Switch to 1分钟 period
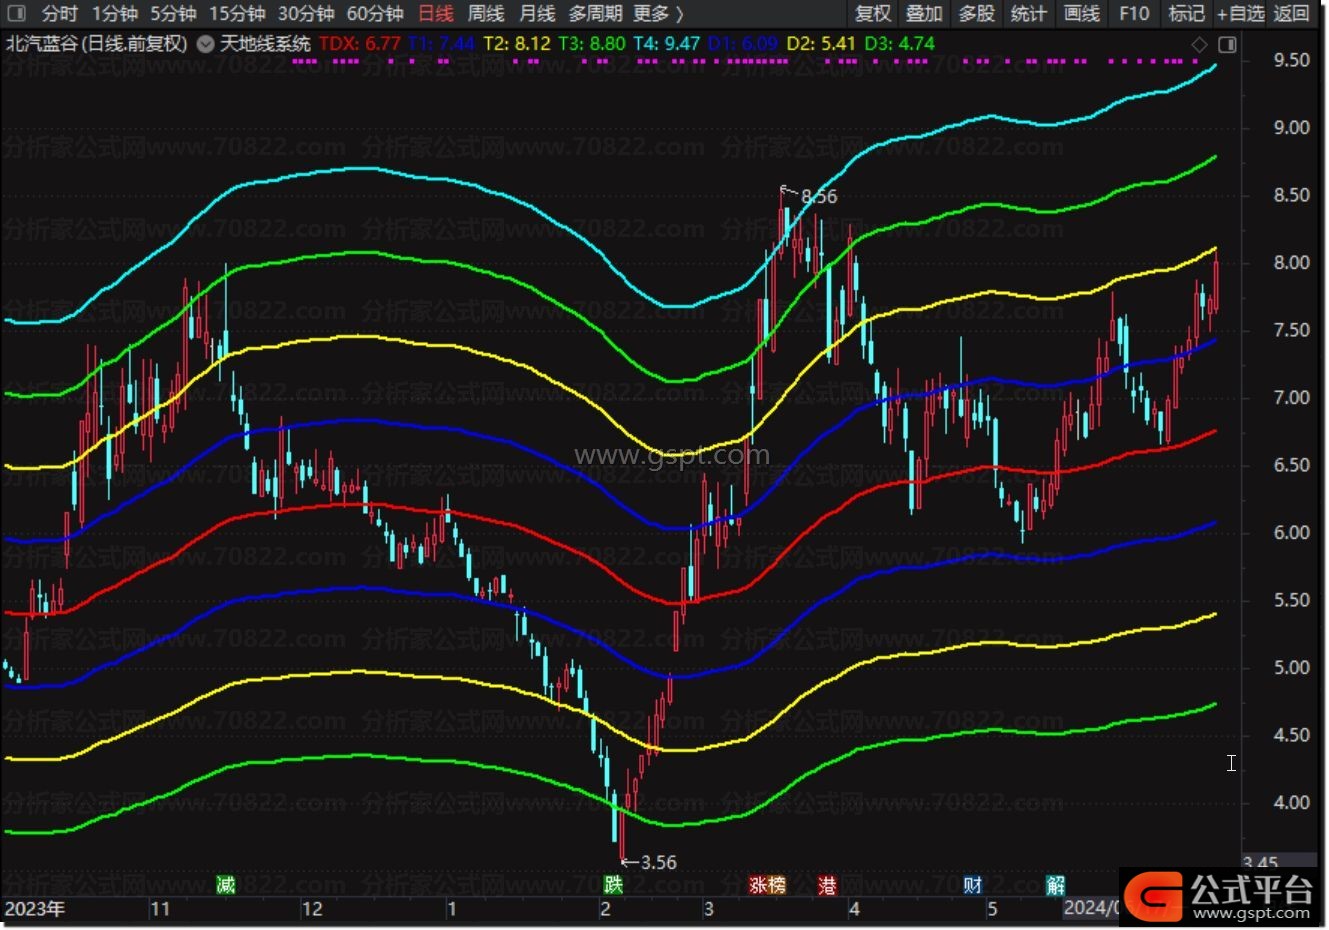The height and width of the screenshot is (930, 1329). coord(114,13)
